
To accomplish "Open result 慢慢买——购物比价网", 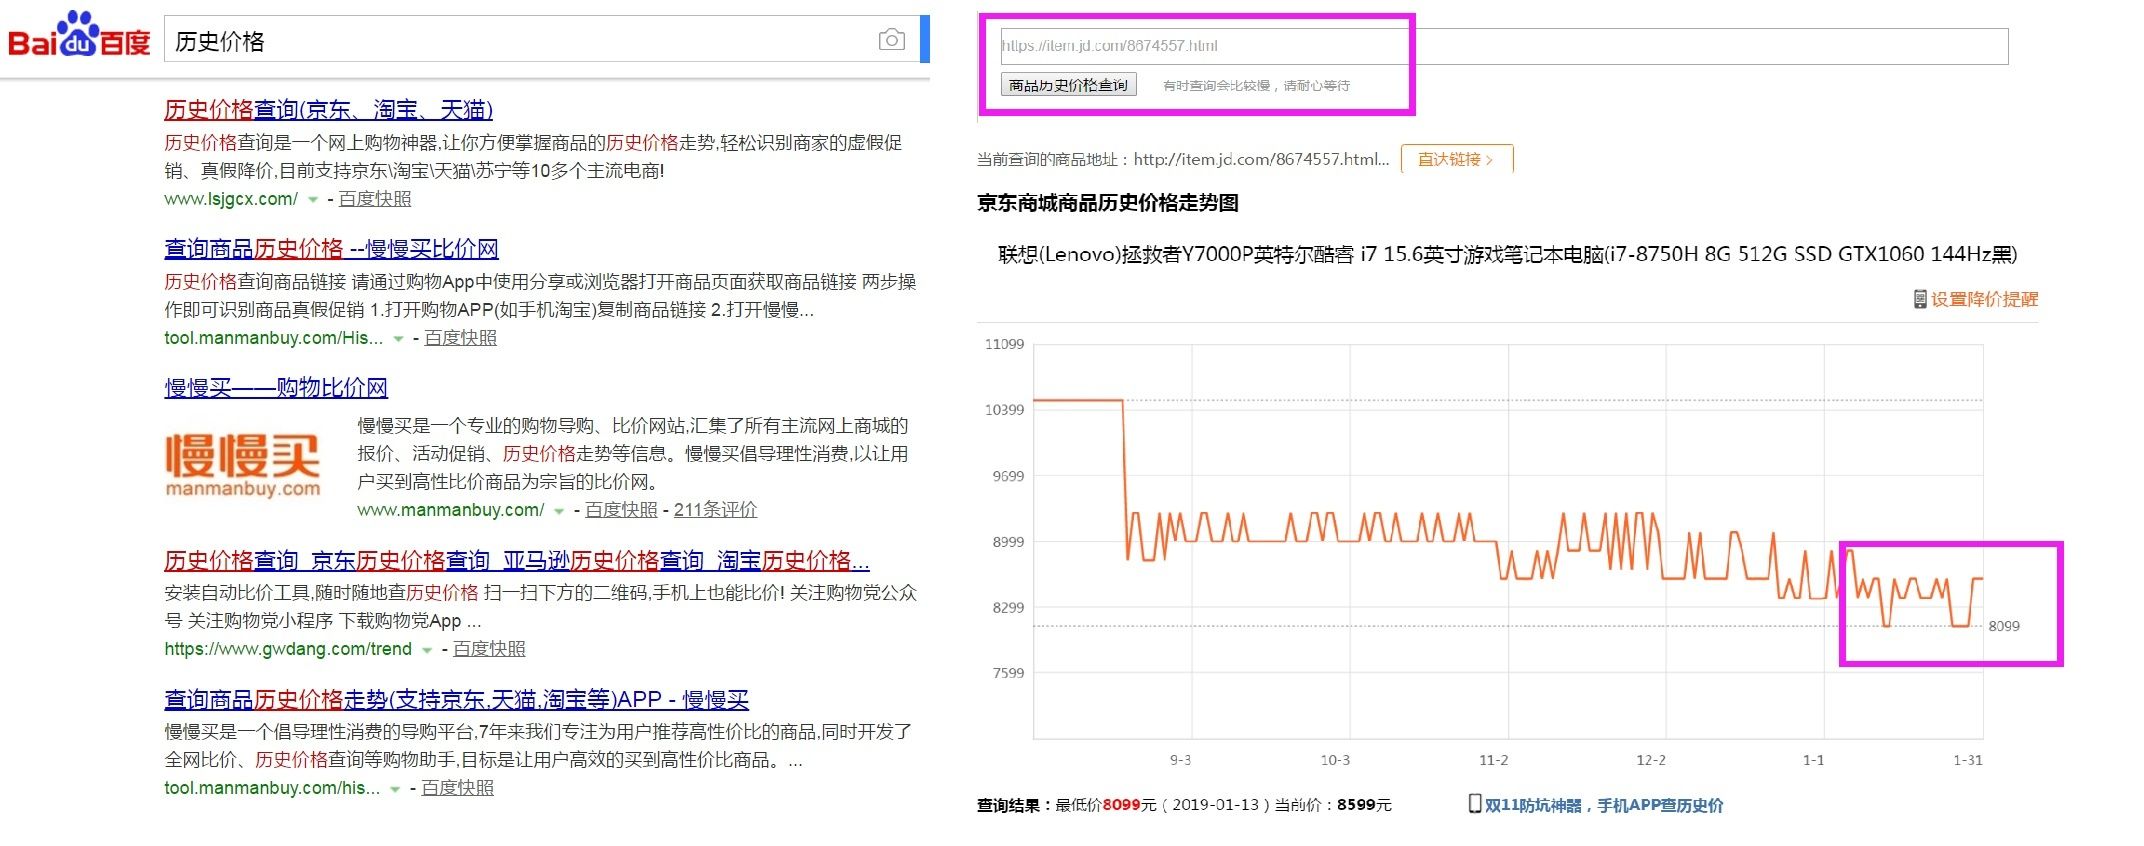I will (276, 387).
